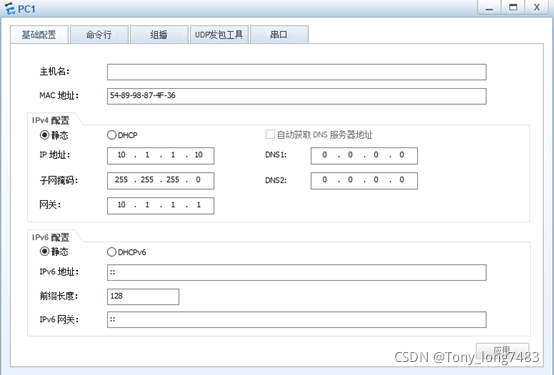Click the IPv6 地址 input field
The height and width of the screenshot is (375, 554).
coord(297,273)
